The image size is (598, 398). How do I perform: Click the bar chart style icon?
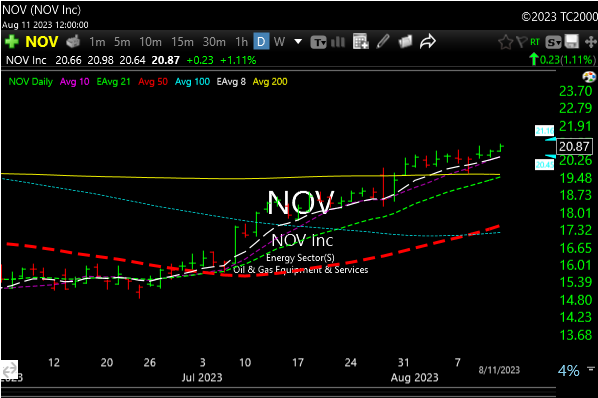tap(338, 42)
